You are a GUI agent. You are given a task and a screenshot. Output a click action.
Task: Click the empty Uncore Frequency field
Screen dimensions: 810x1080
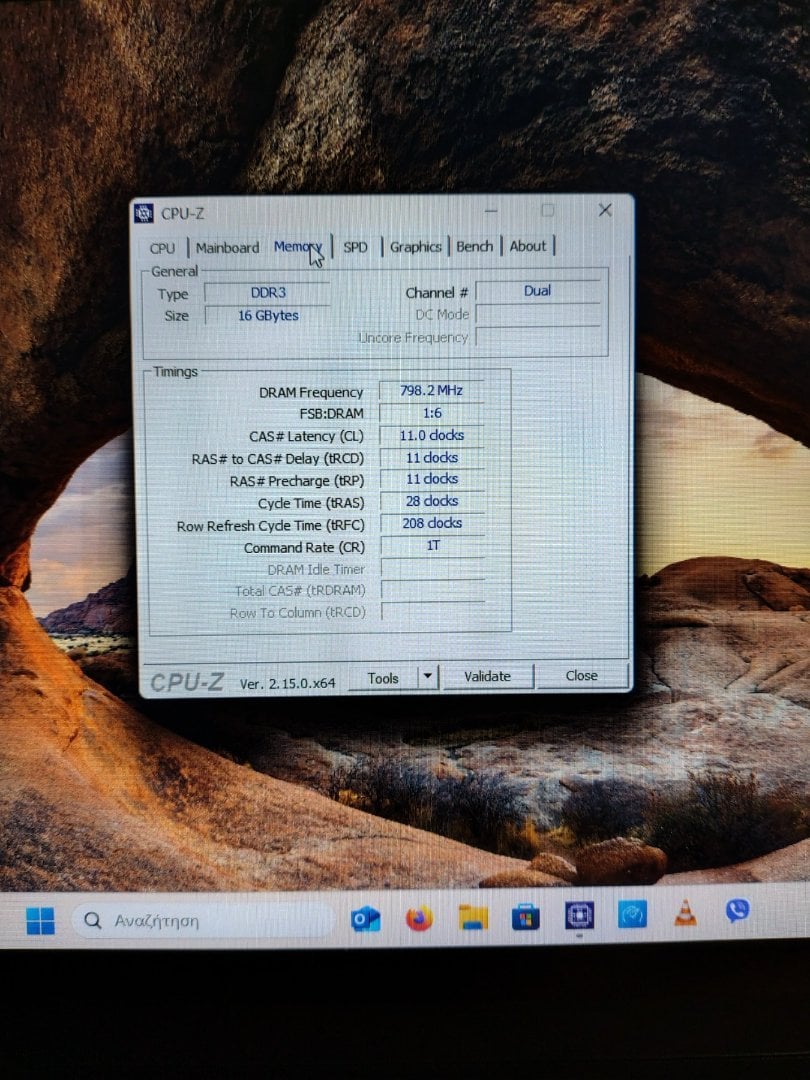pos(538,338)
